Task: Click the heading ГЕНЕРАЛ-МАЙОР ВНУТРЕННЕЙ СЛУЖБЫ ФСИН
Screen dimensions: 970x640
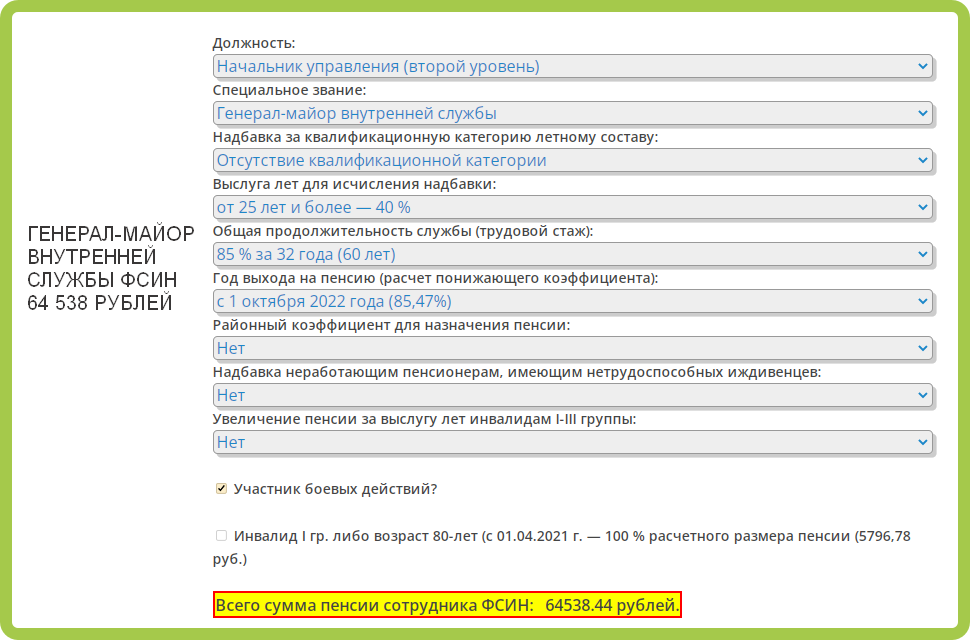Action: pyautogui.click(x=111, y=257)
